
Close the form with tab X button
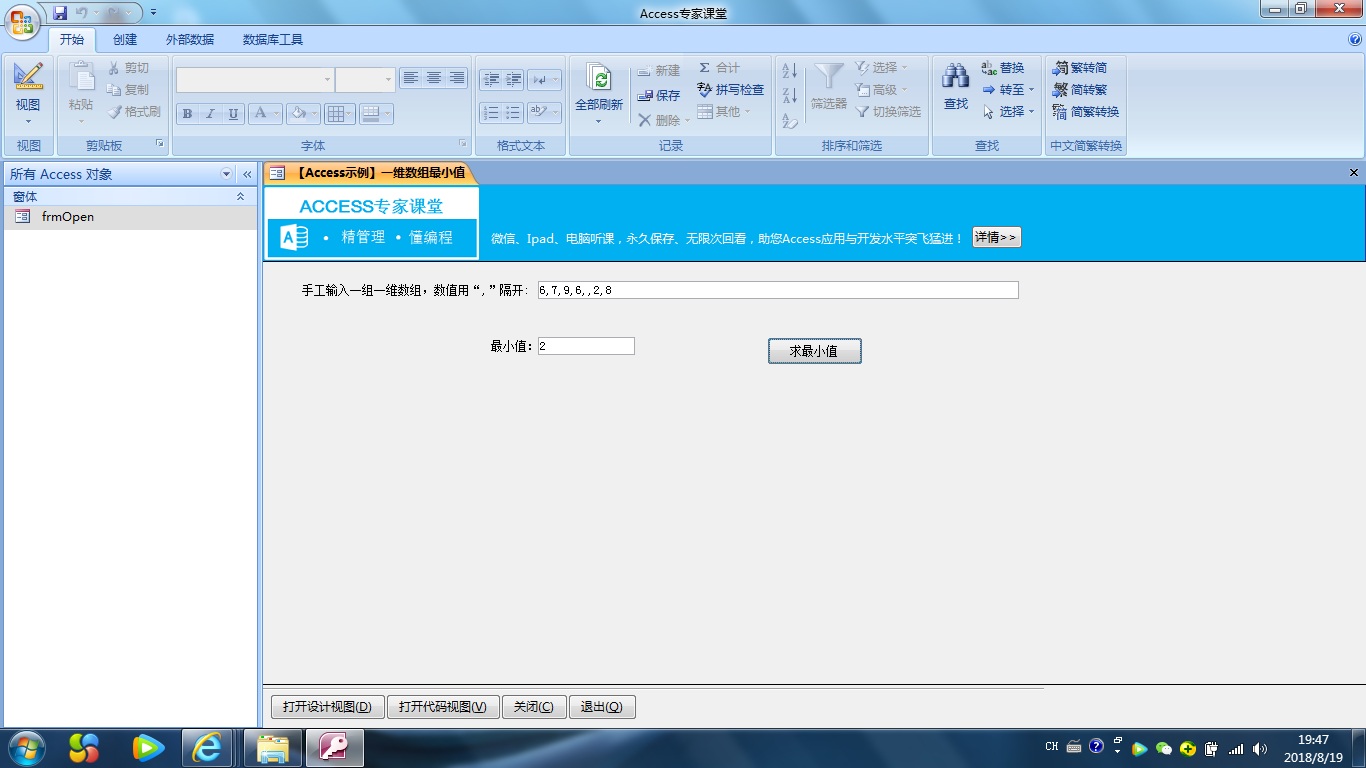click(1354, 173)
